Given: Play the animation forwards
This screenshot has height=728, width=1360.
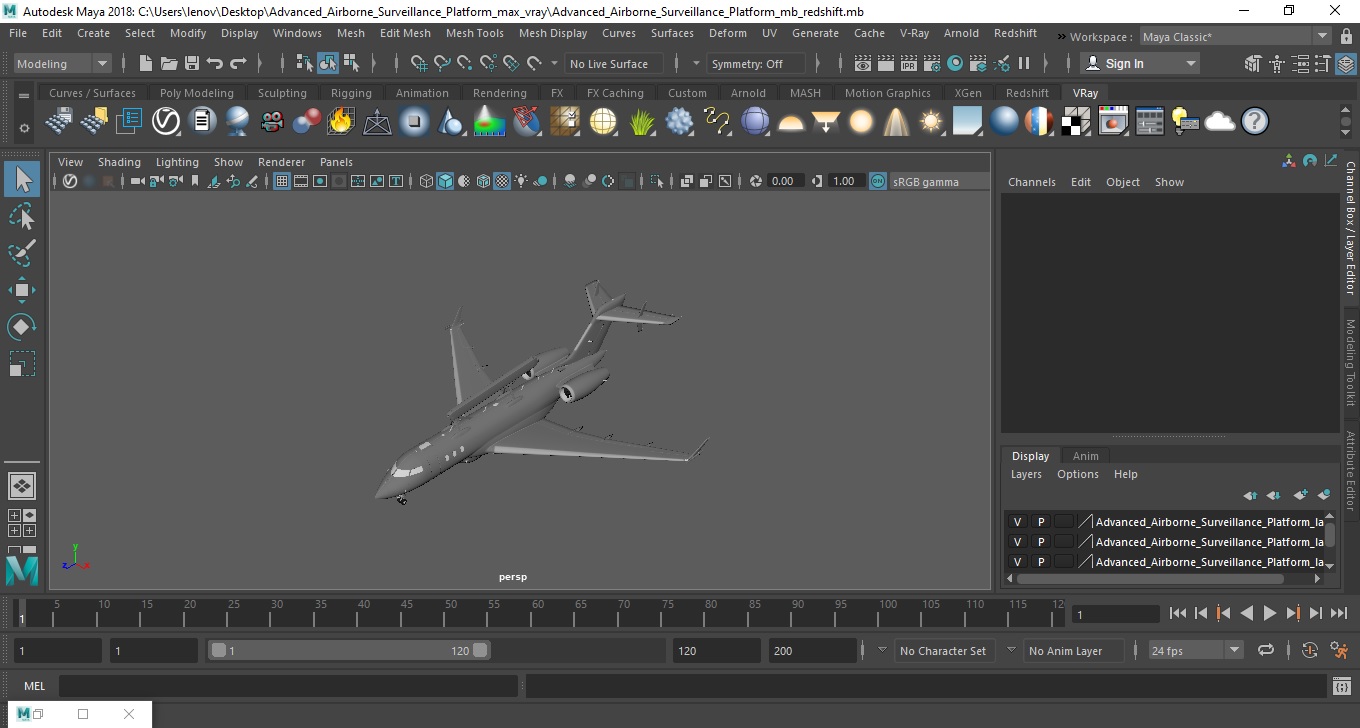Looking at the screenshot, I should tap(1269, 613).
